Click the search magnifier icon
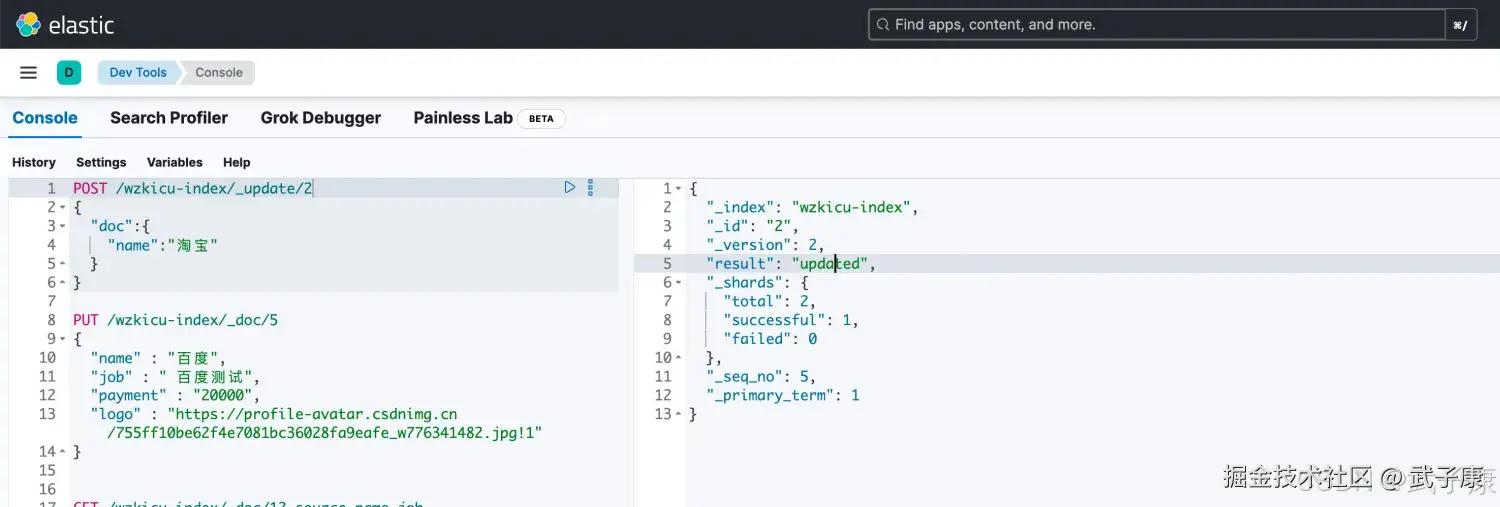This screenshot has height=507, width=1500. coord(882,24)
